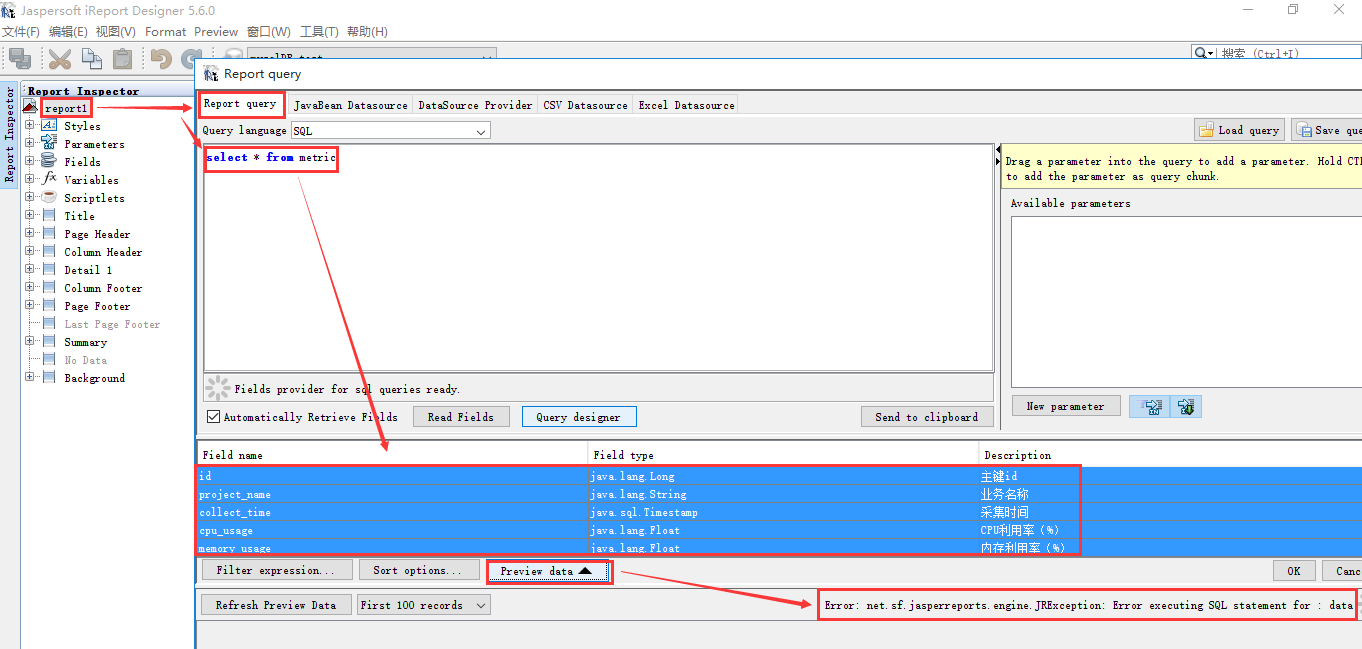
Task: Click the Column Footer band icon
Action: [49, 287]
